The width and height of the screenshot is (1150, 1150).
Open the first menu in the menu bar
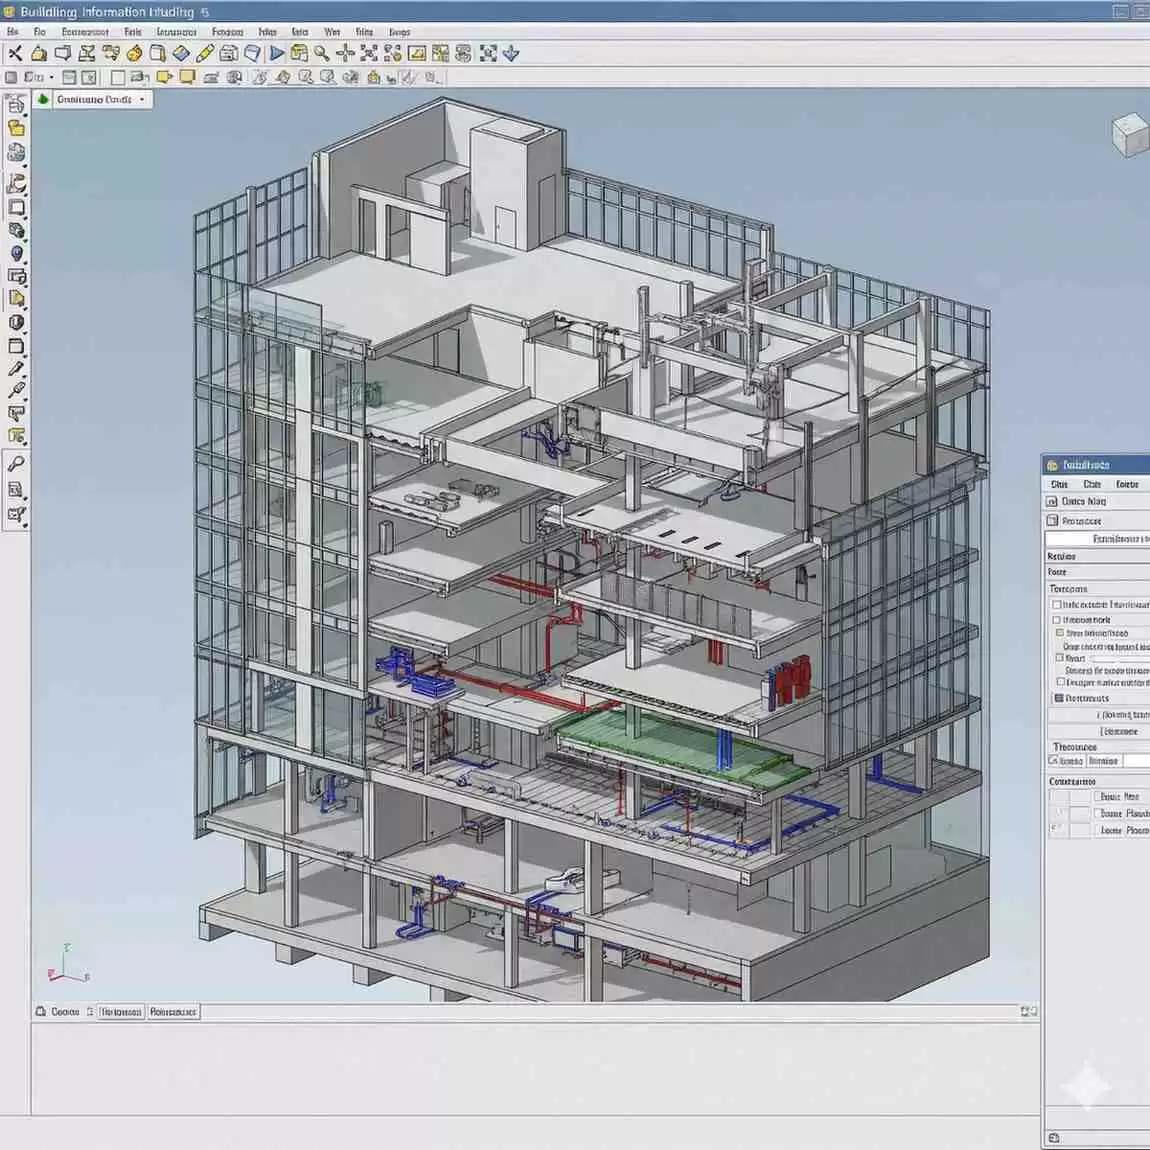point(13,32)
